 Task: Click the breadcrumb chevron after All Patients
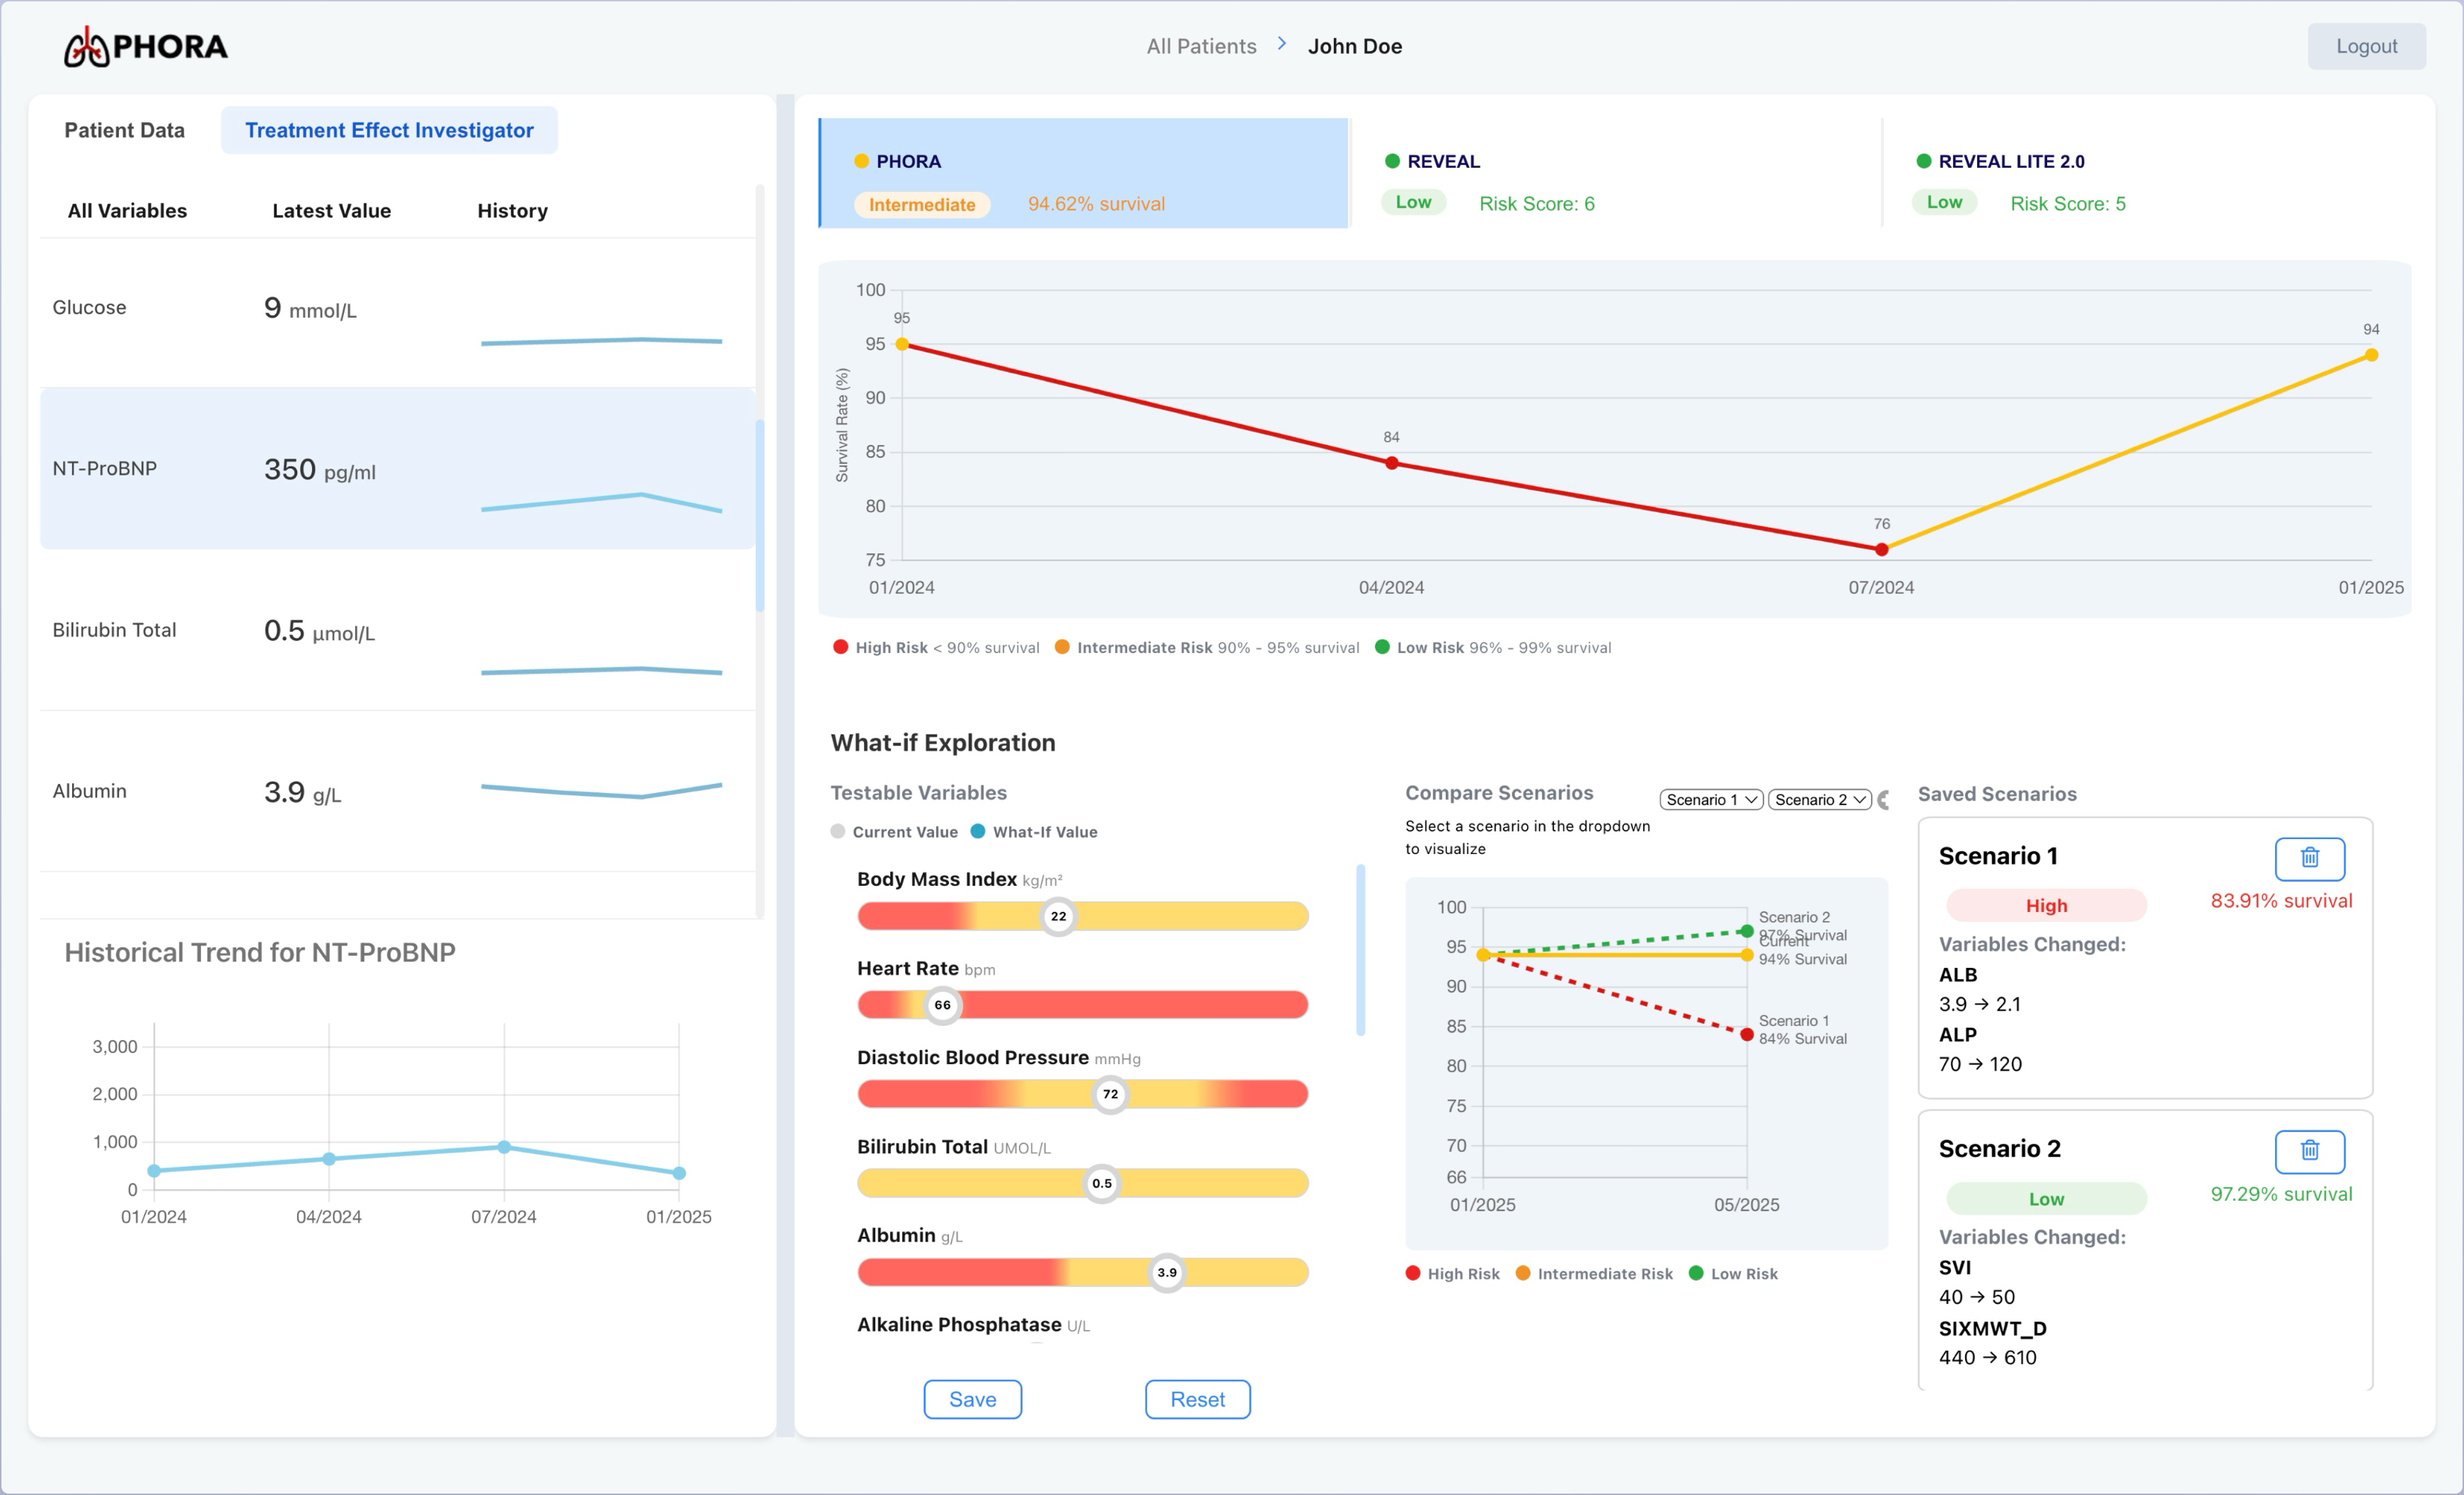(1281, 45)
